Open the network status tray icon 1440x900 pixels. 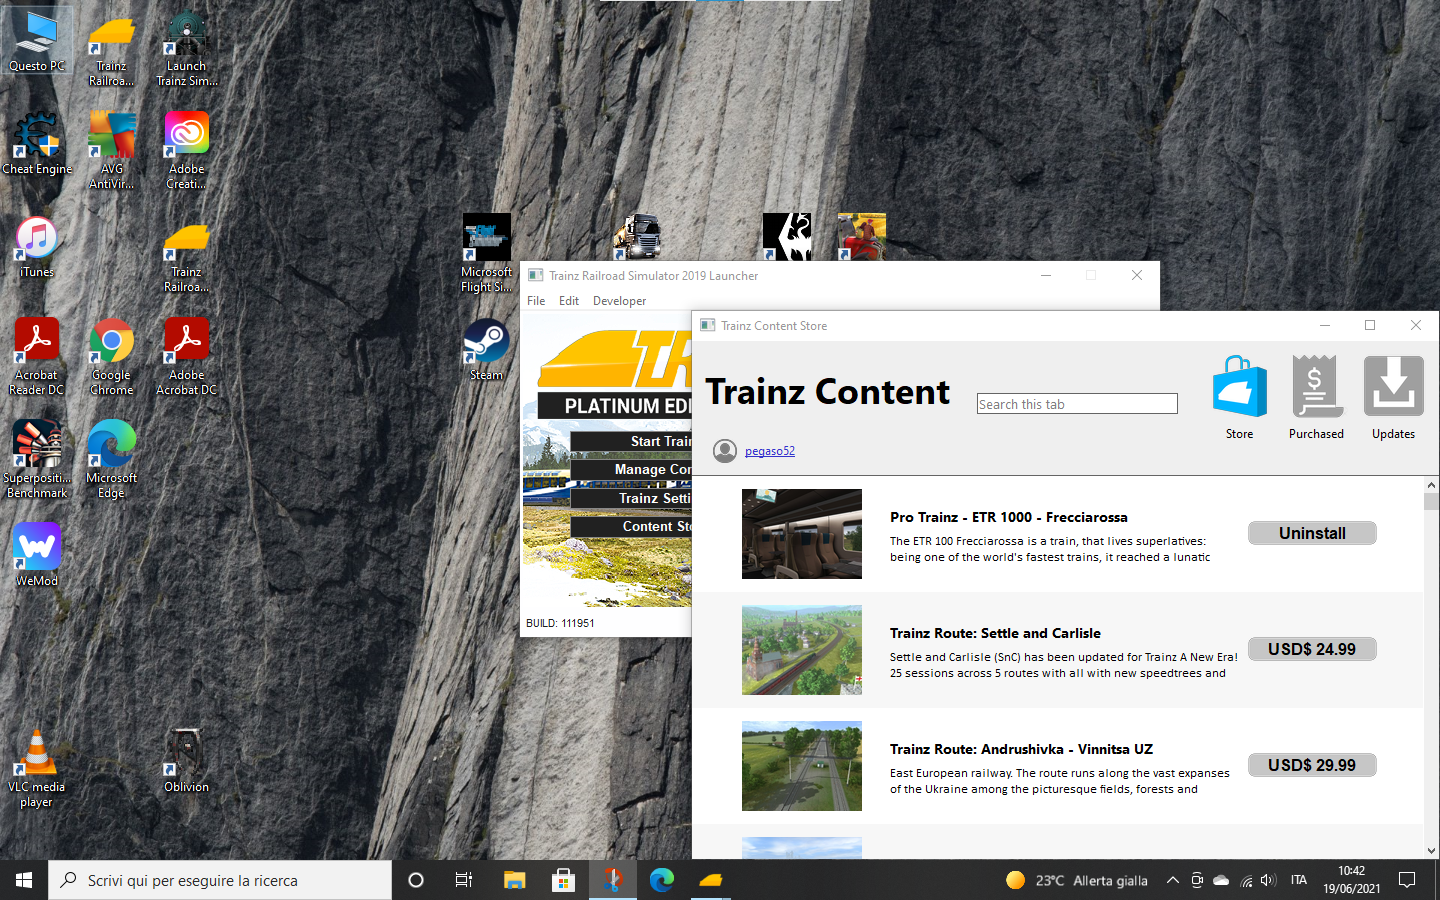coord(1246,880)
